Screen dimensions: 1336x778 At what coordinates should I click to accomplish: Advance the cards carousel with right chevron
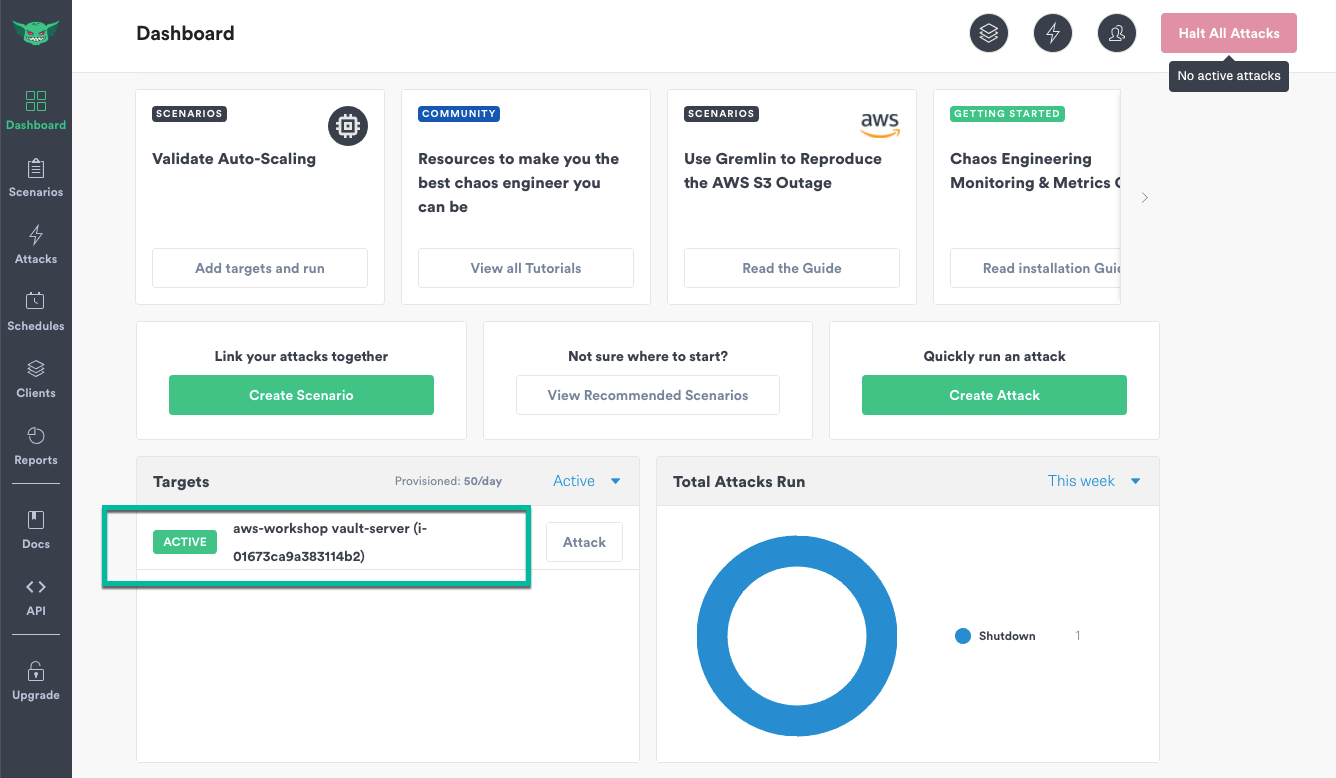click(x=1145, y=198)
